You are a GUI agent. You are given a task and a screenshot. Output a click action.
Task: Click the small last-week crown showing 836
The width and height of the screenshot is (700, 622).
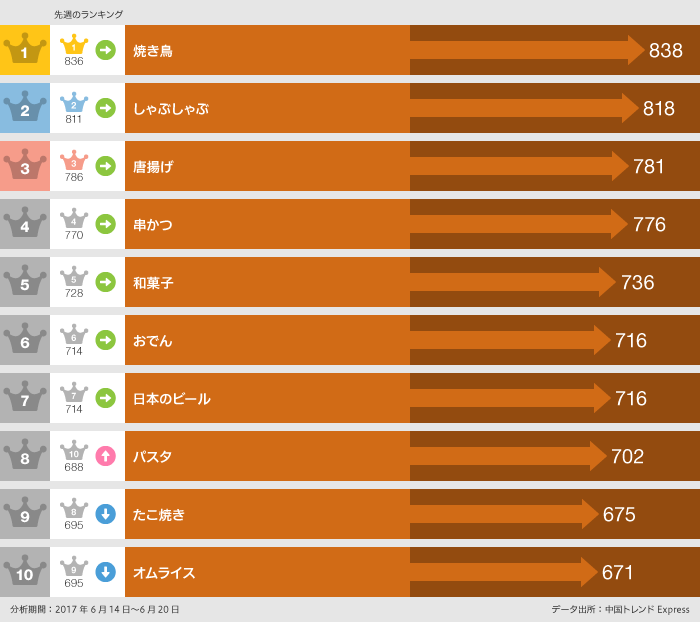(74, 46)
